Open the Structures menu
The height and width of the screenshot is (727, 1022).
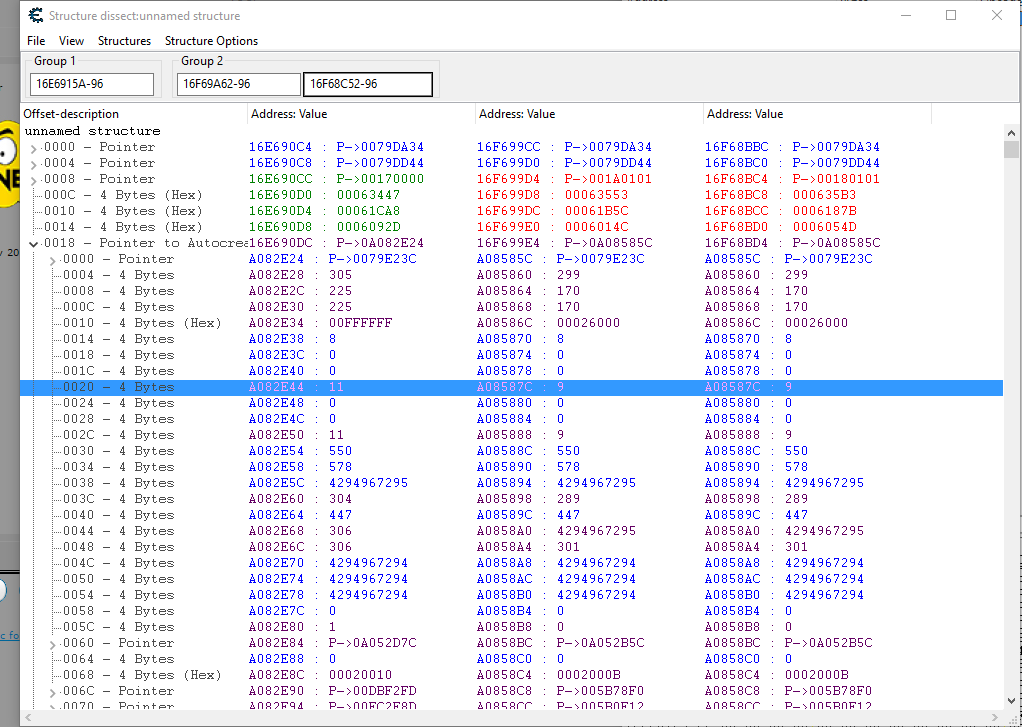(124, 40)
